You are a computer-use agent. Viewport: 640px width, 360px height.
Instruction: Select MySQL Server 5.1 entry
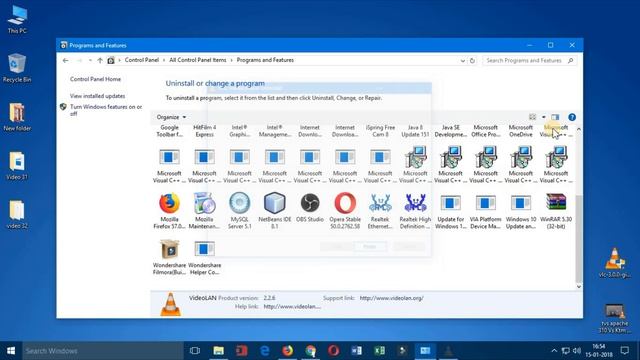click(240, 211)
